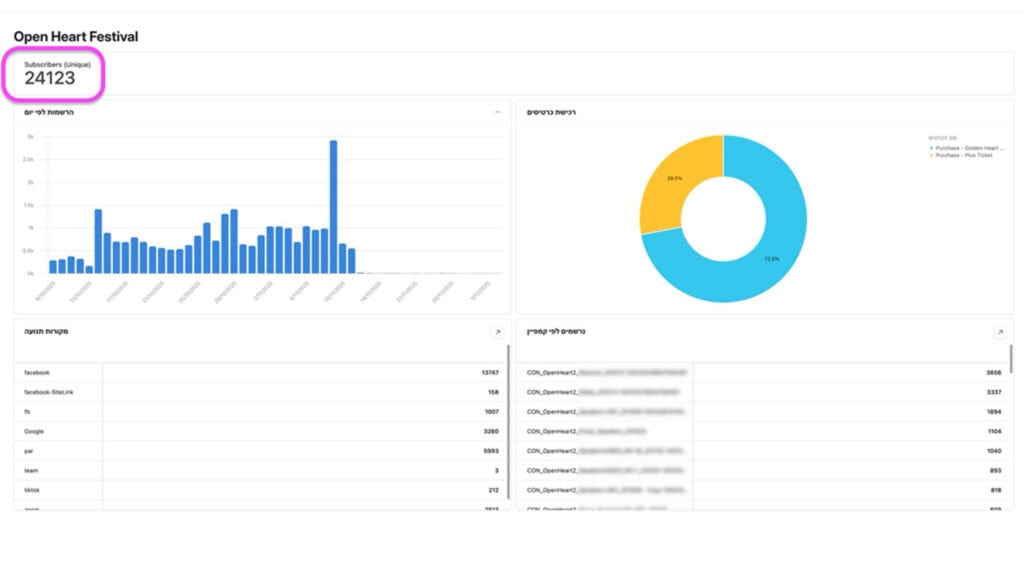Click the 5993 value in par row
The height and width of the screenshot is (573, 1024).
(x=491, y=451)
